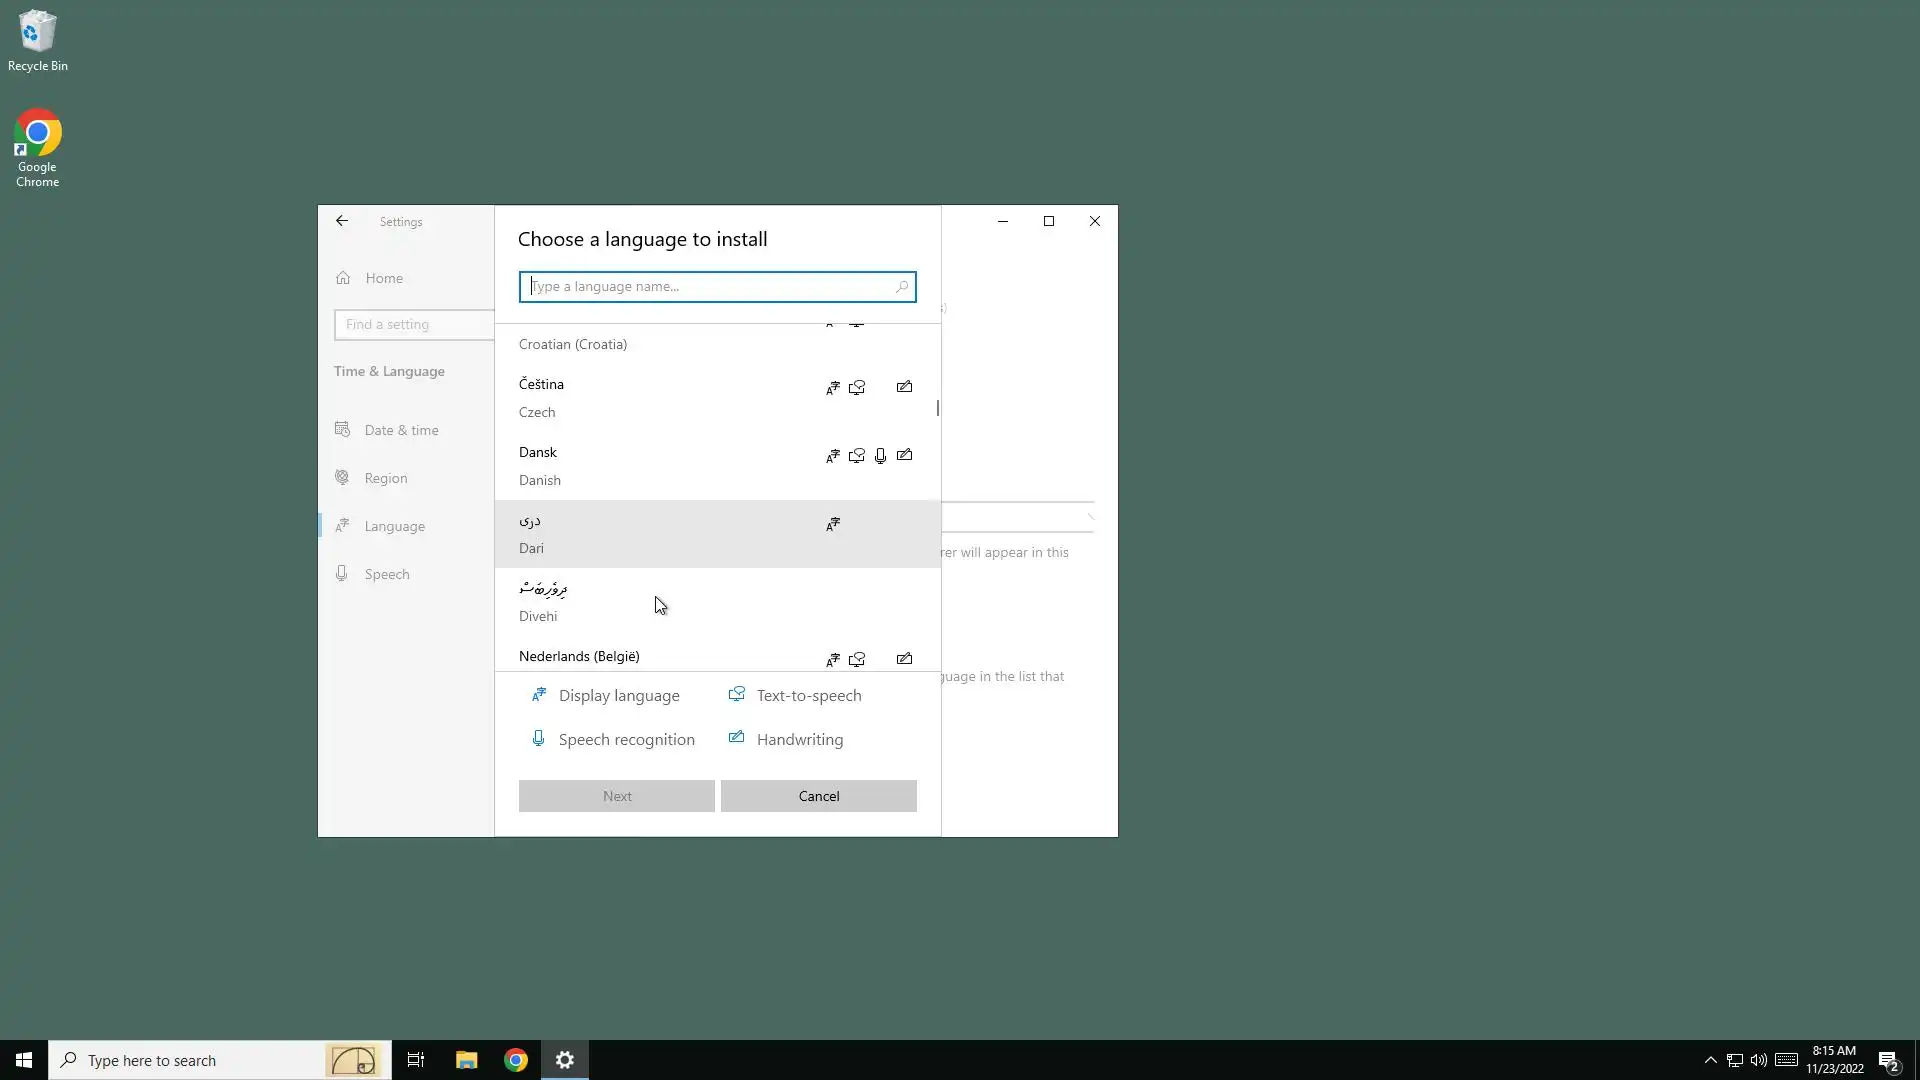Open File Explorer from the taskbar
This screenshot has height=1080, width=1920.
(466, 1060)
